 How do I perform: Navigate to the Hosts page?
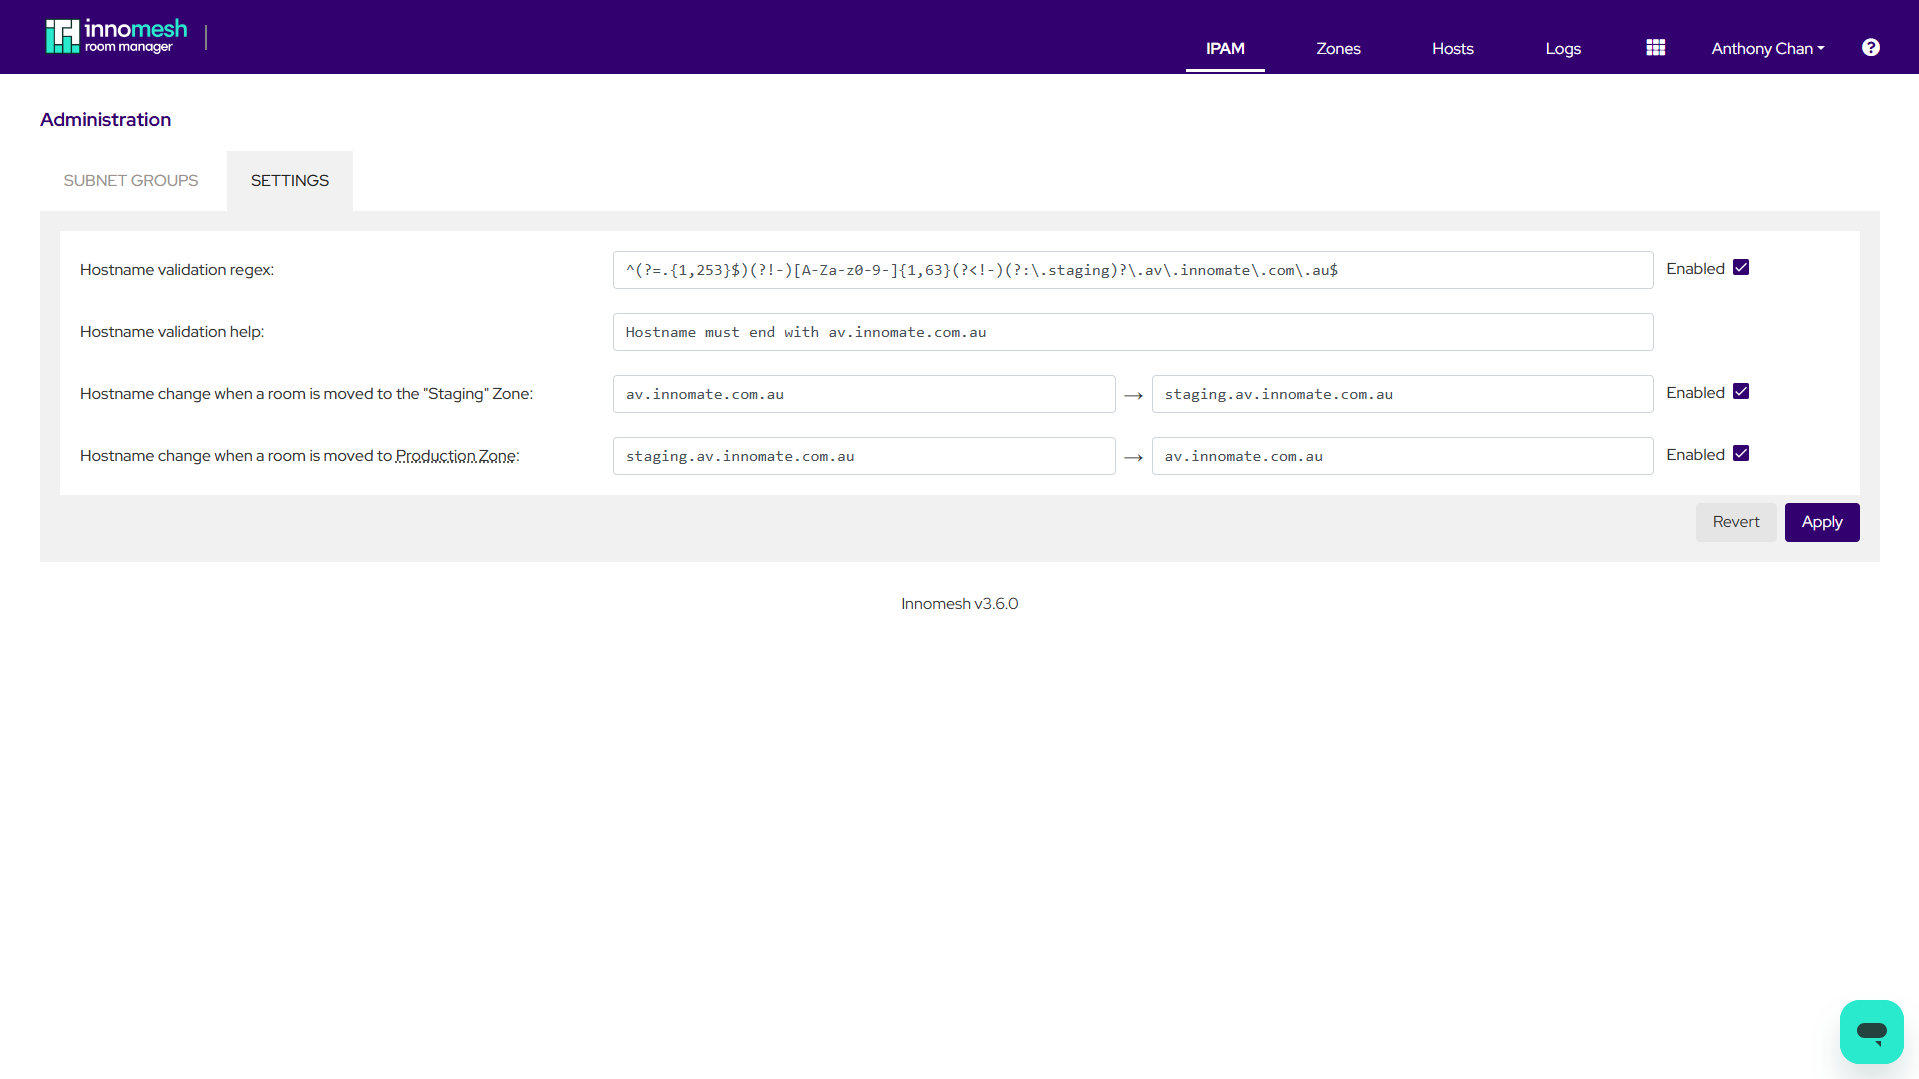coord(1452,48)
